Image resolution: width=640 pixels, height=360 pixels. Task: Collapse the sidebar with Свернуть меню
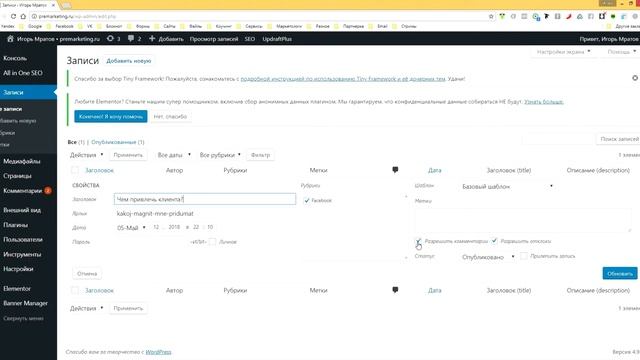point(23,318)
